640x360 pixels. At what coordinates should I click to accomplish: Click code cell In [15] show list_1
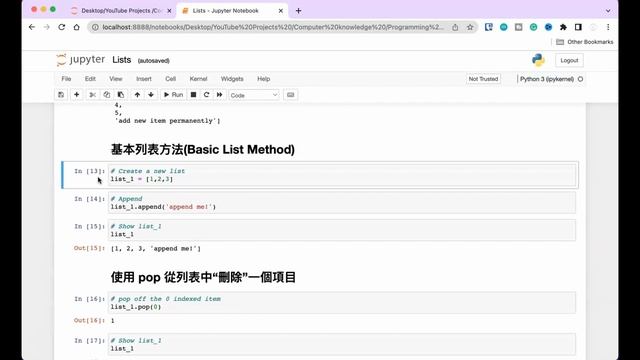(x=342, y=230)
